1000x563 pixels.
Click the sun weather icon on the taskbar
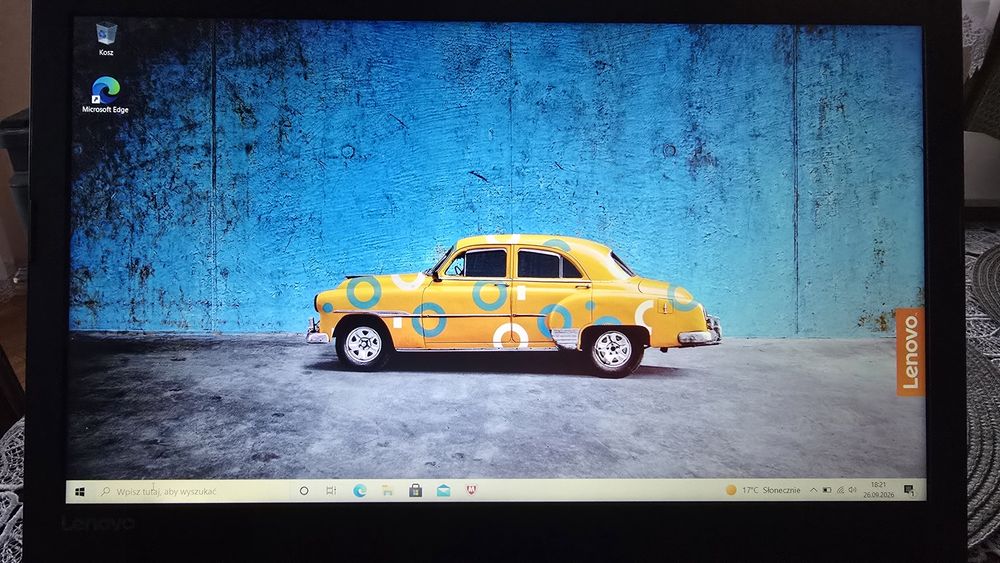tap(731, 490)
